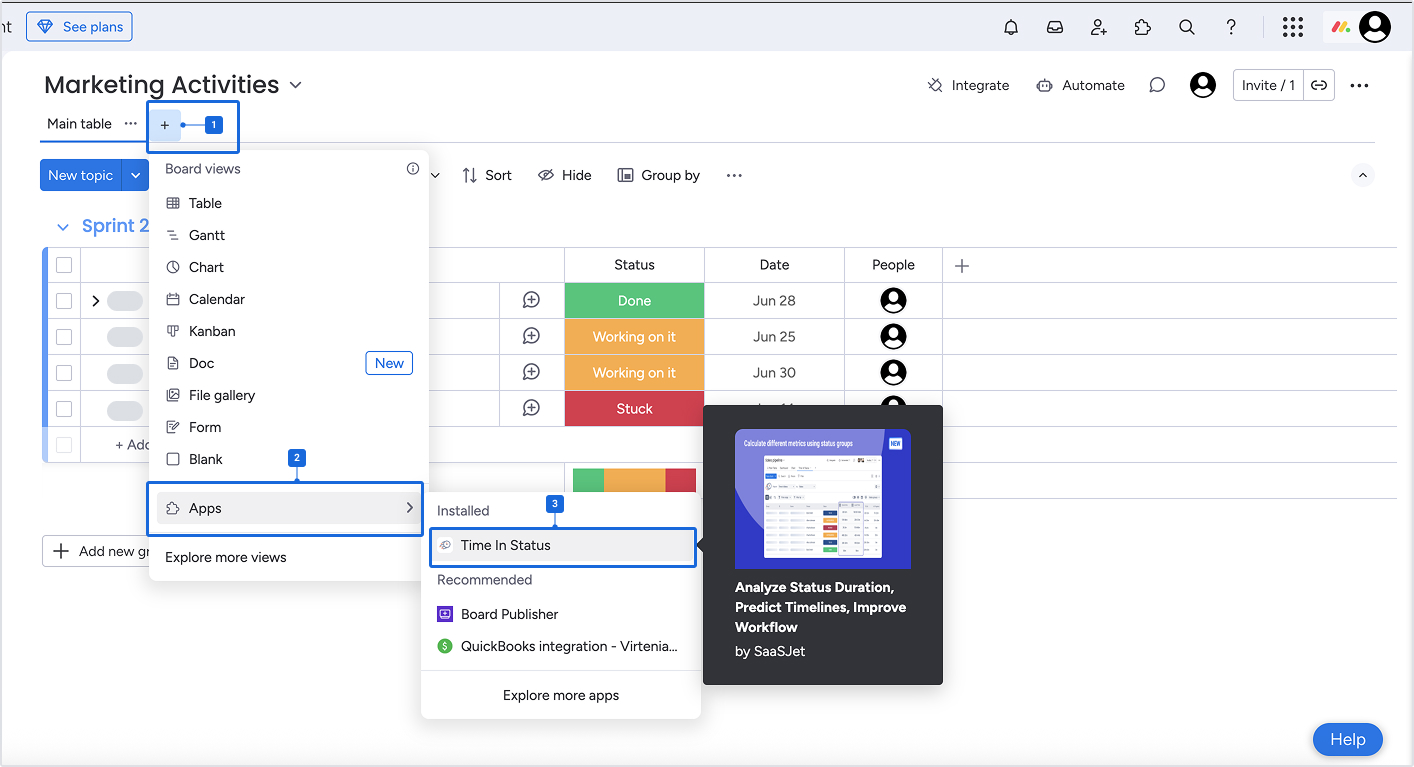
Task: Click the red Stuck status cell
Action: [x=634, y=409]
